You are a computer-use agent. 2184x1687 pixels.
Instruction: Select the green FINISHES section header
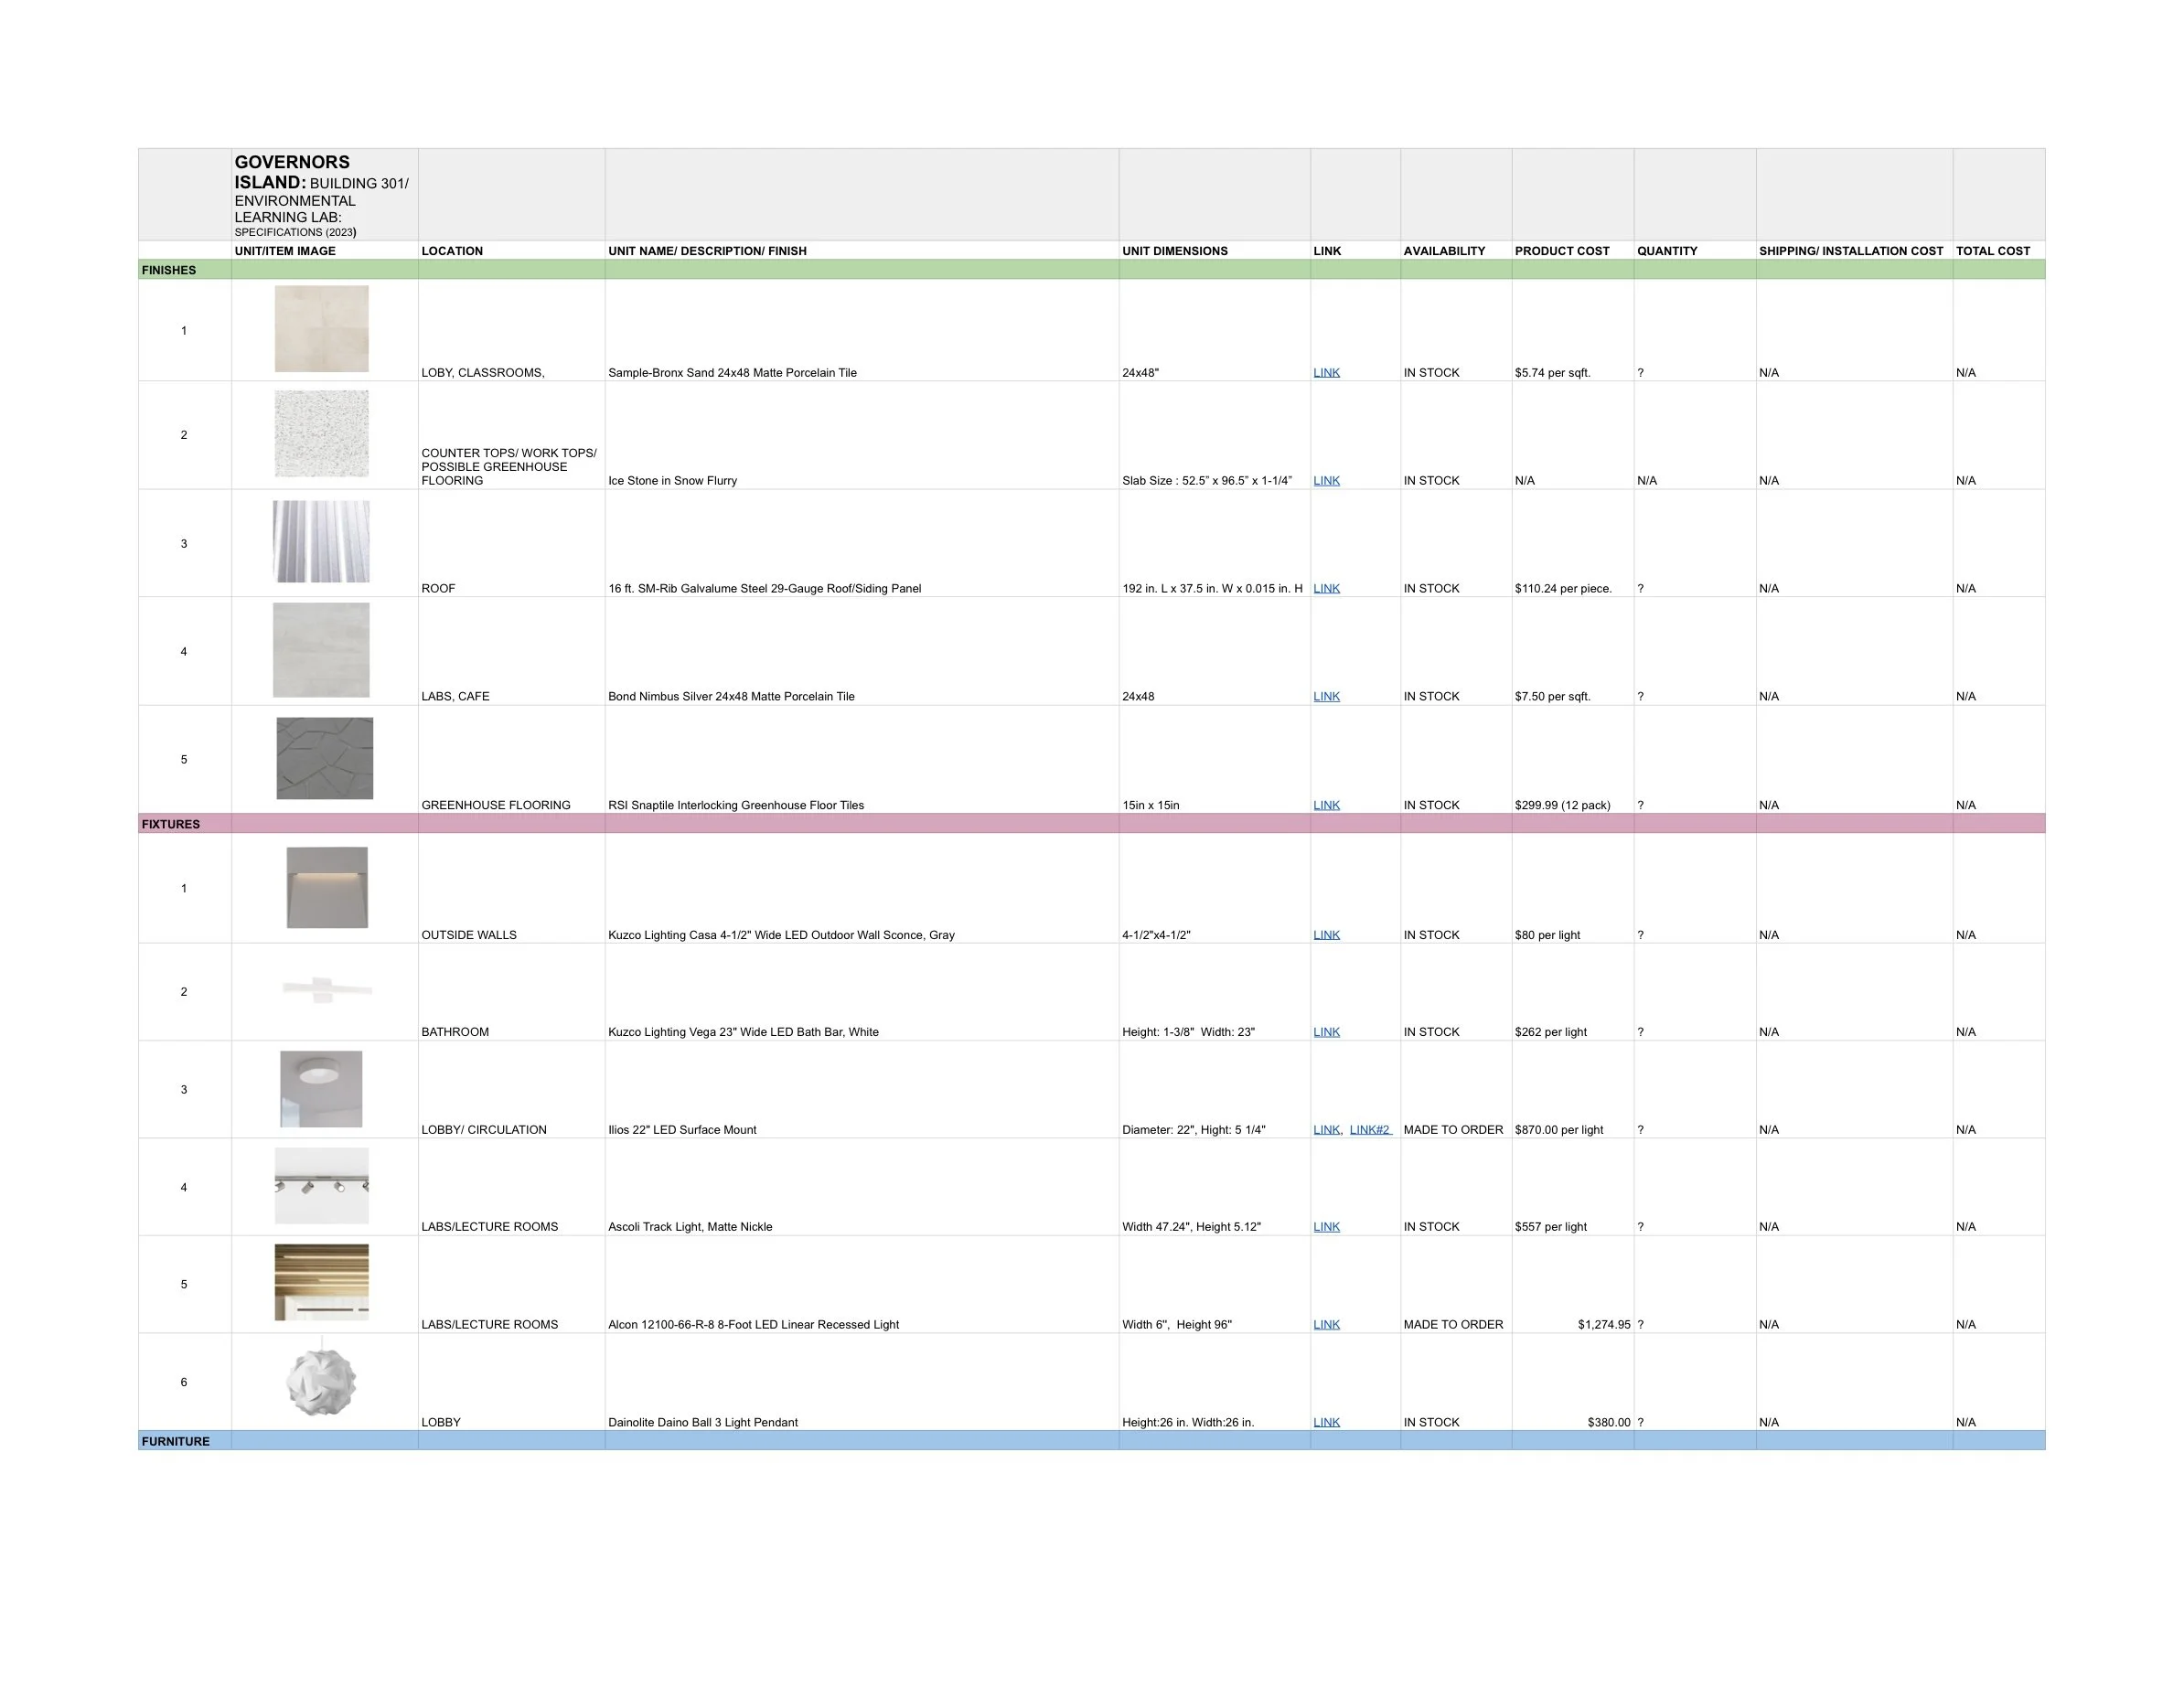coord(169,270)
